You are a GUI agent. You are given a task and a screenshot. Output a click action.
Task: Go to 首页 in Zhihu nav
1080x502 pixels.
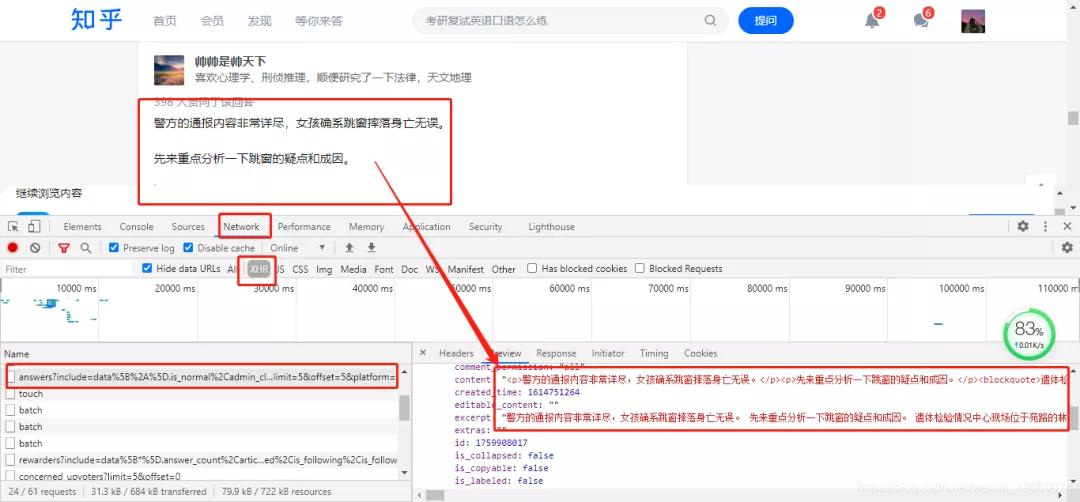[x=165, y=21]
